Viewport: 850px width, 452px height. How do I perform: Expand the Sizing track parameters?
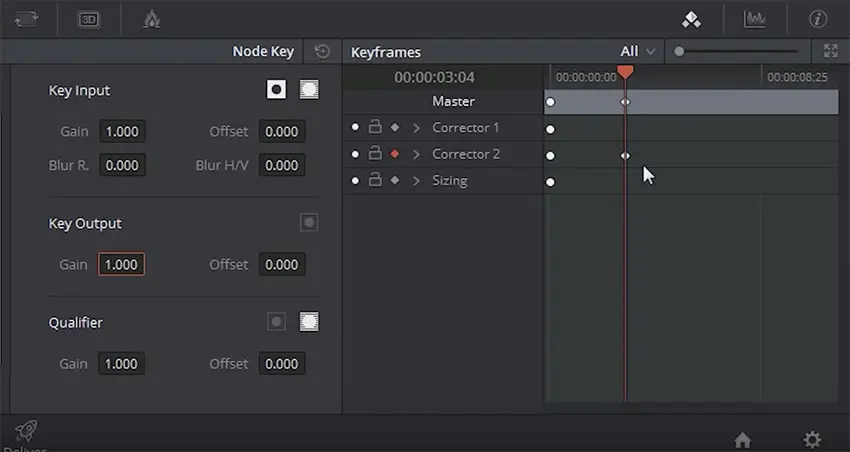click(x=416, y=181)
